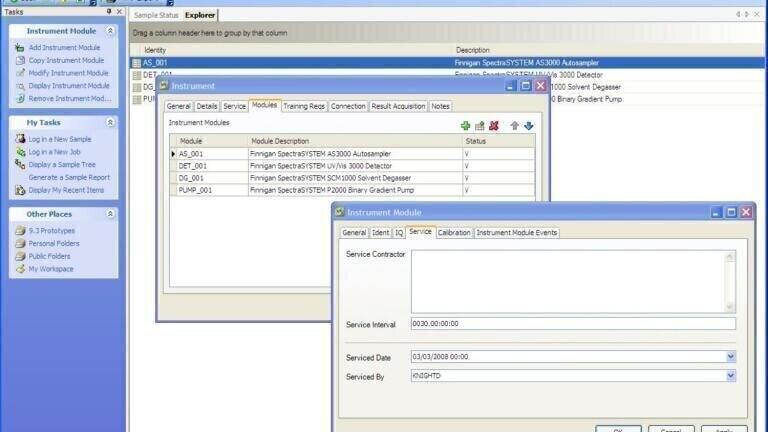Pin the Tasks panel
This screenshot has height=432, width=768.
click(109, 11)
